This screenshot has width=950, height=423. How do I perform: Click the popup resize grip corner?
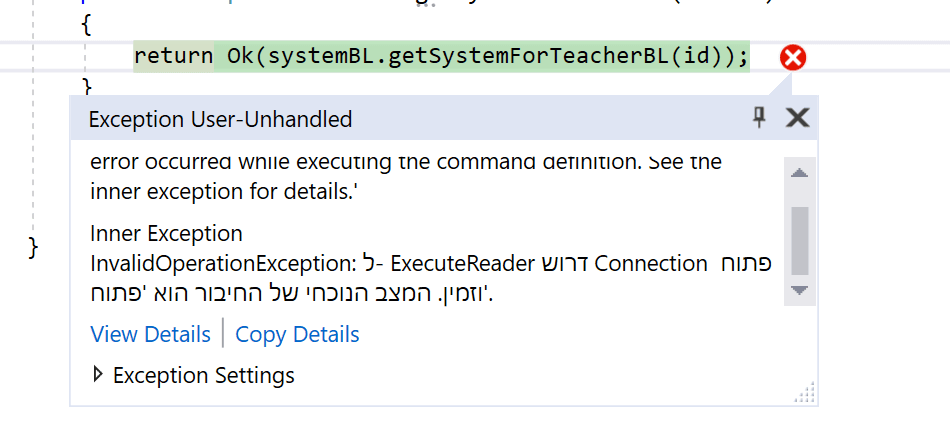(805, 395)
